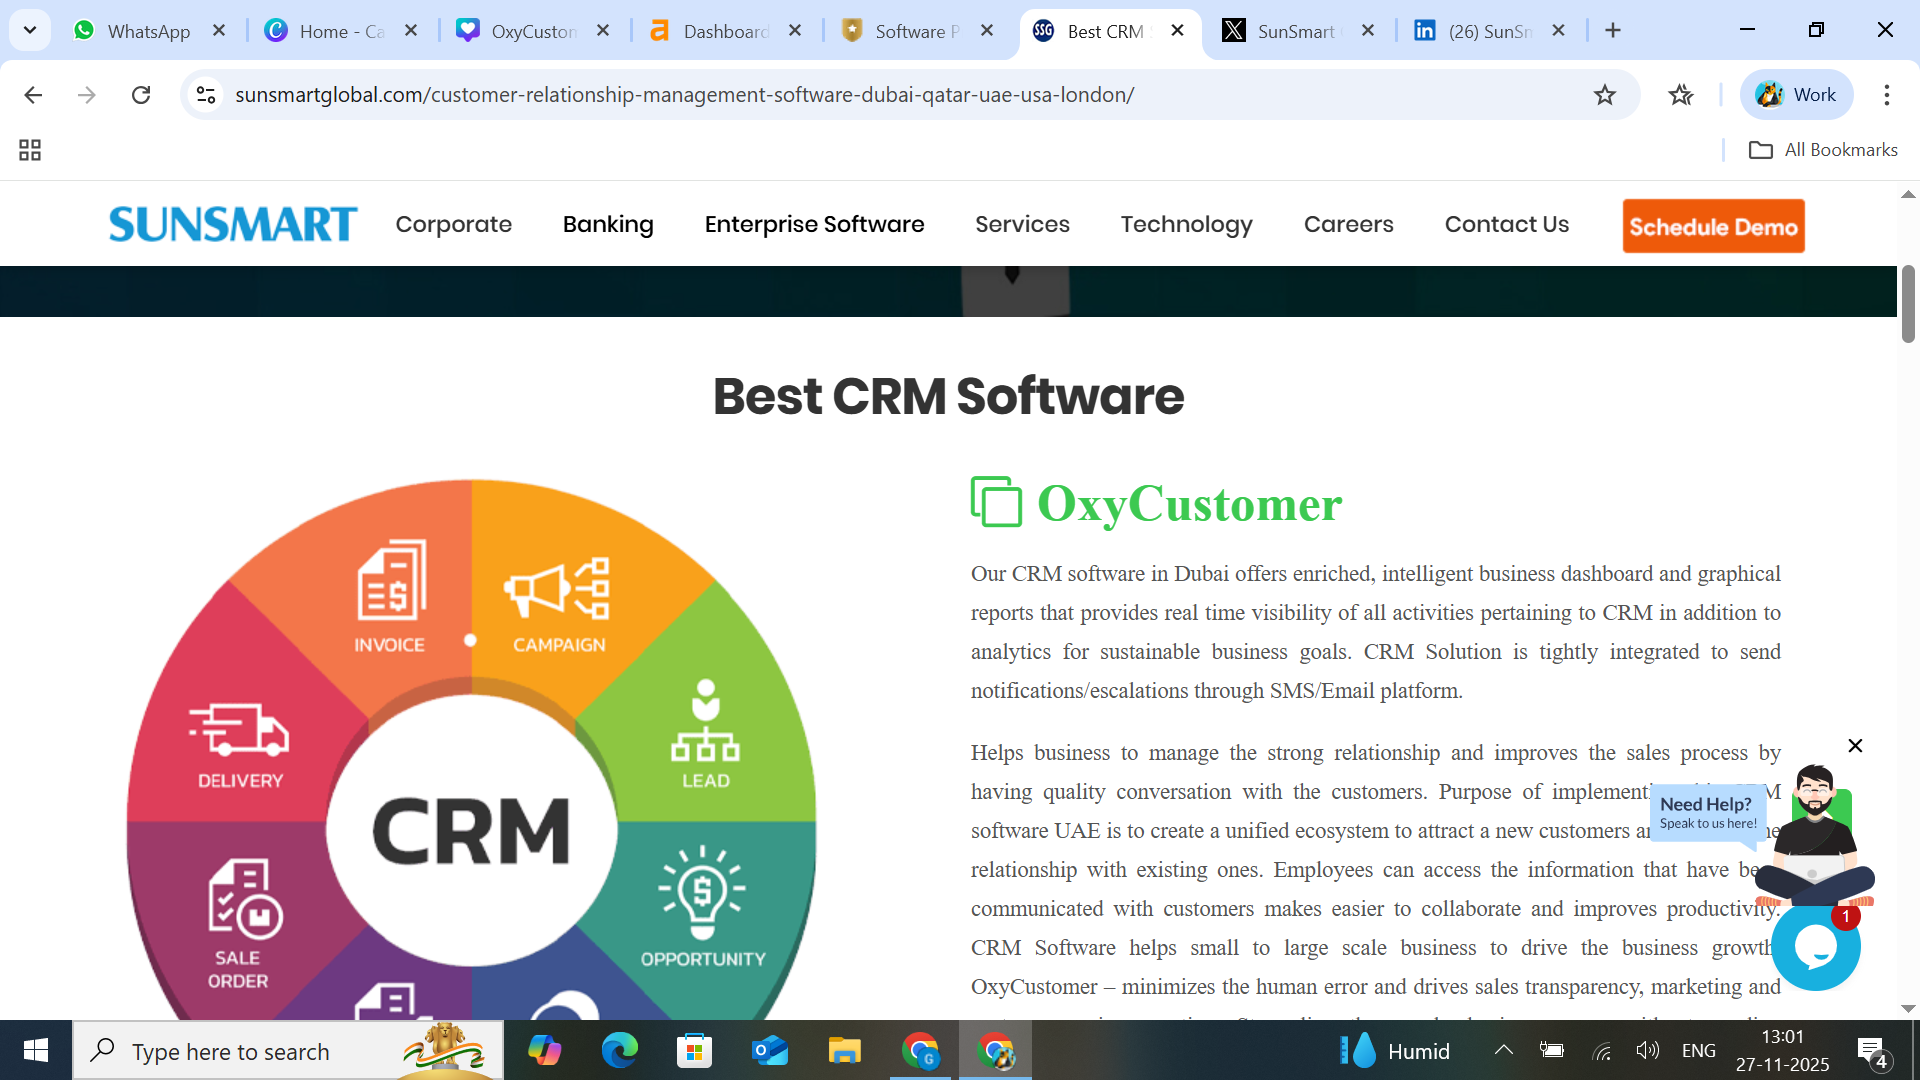This screenshot has width=1920, height=1080.
Task: Open the Corporate menu
Action: [x=453, y=224]
